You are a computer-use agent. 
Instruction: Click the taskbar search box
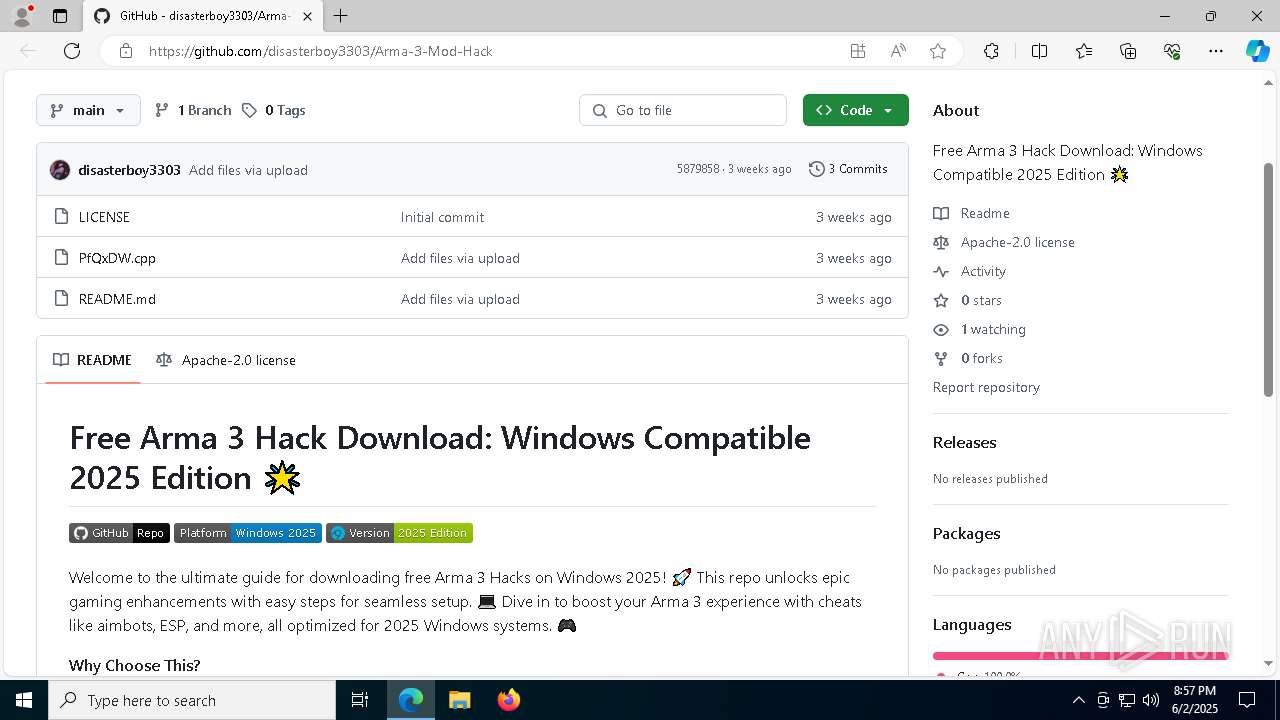coord(192,700)
